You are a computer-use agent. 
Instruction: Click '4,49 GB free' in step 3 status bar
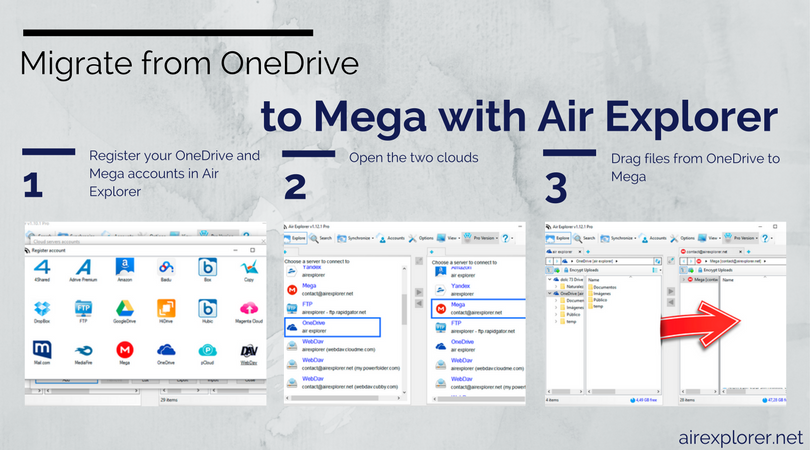pos(644,400)
